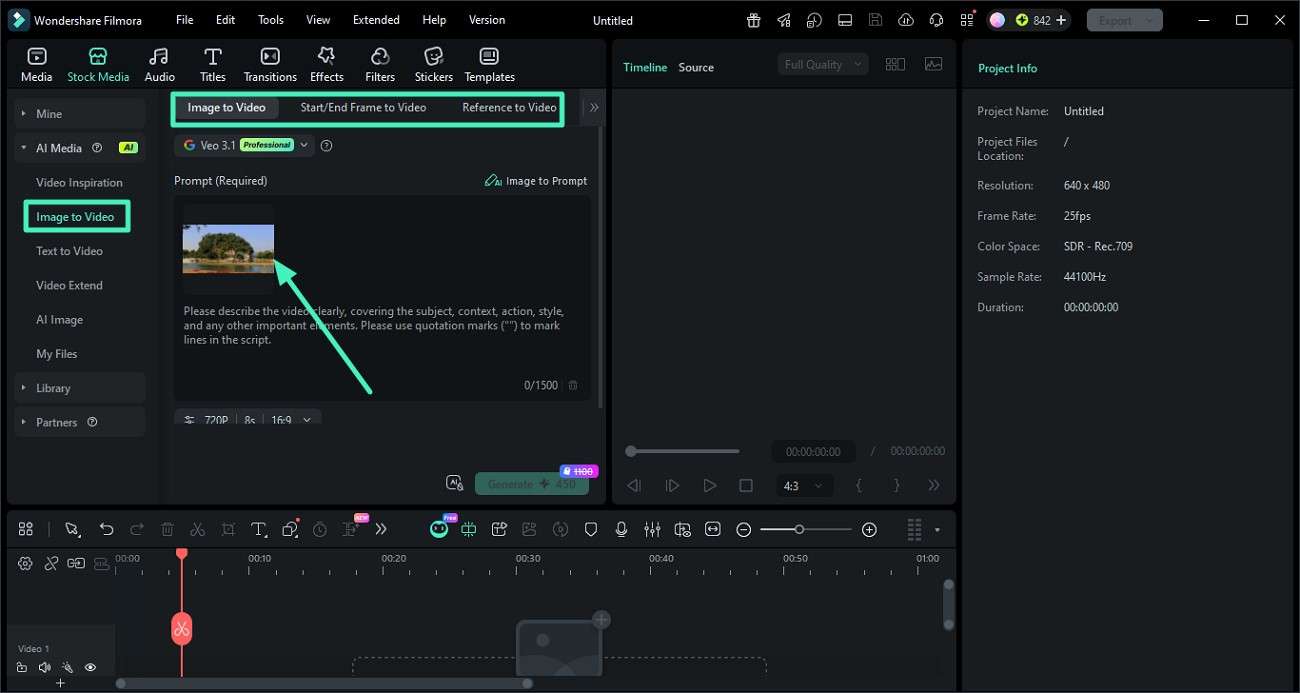The height and width of the screenshot is (693, 1300).
Task: Click the preview playback progress slider
Action: coord(685,451)
